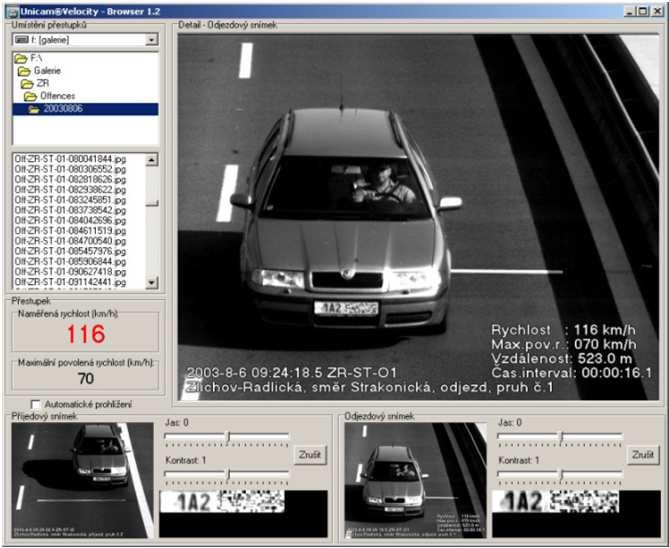Screen dimensions: 669x548
Task: Adjust Jas slider for Příjezdový snímek
Action: coord(227,437)
